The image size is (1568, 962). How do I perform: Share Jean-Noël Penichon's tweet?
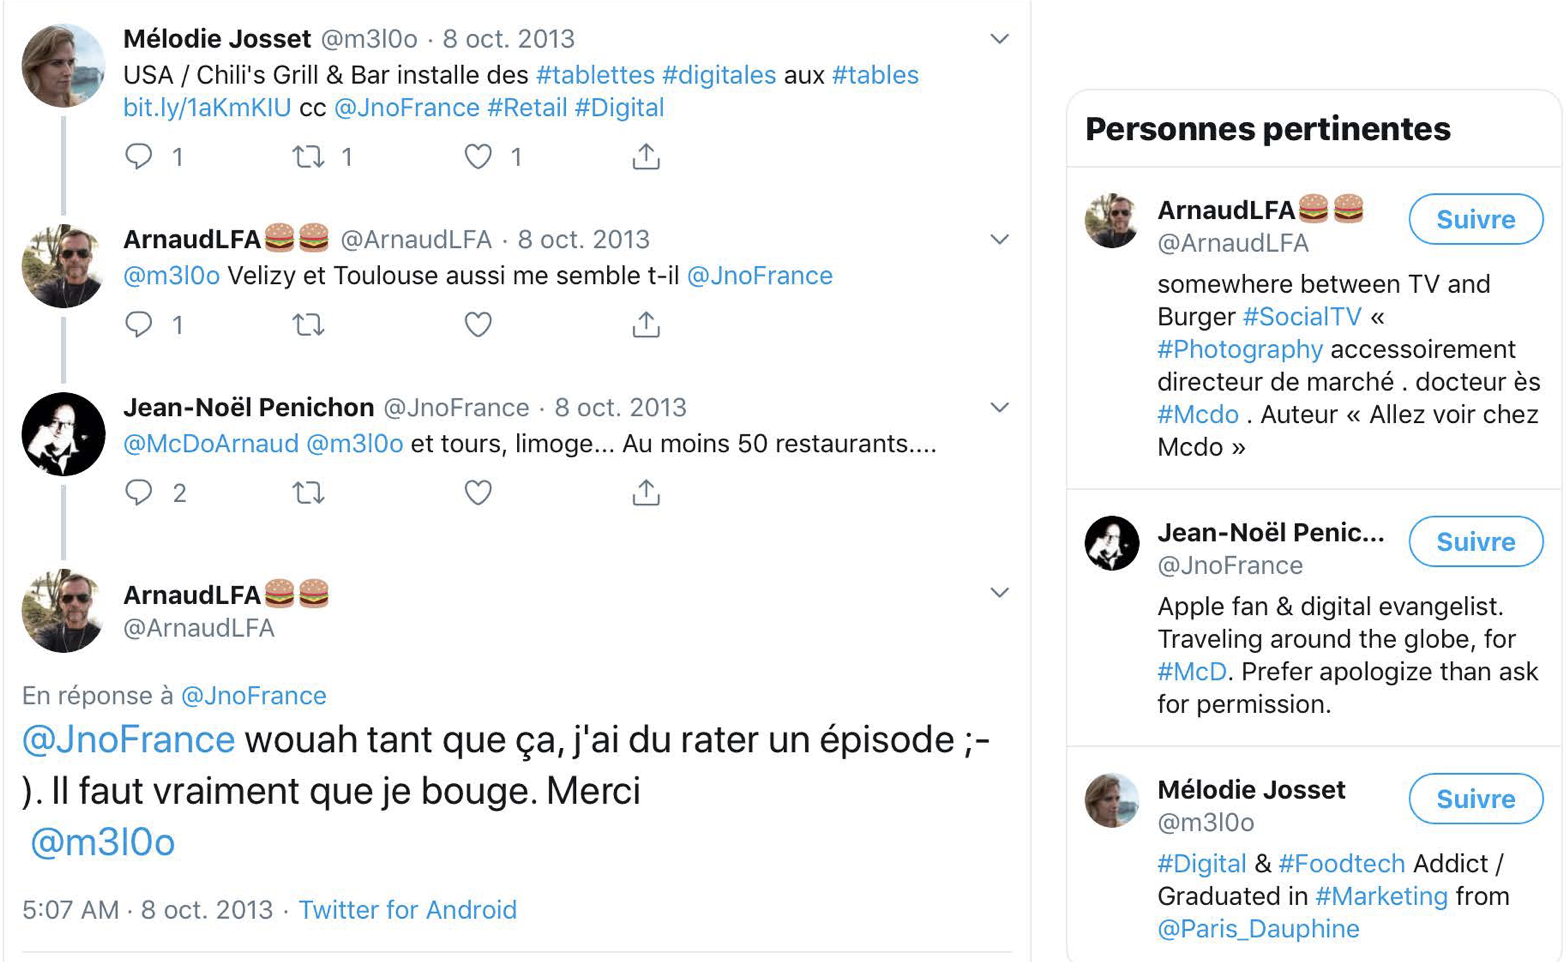(x=646, y=491)
